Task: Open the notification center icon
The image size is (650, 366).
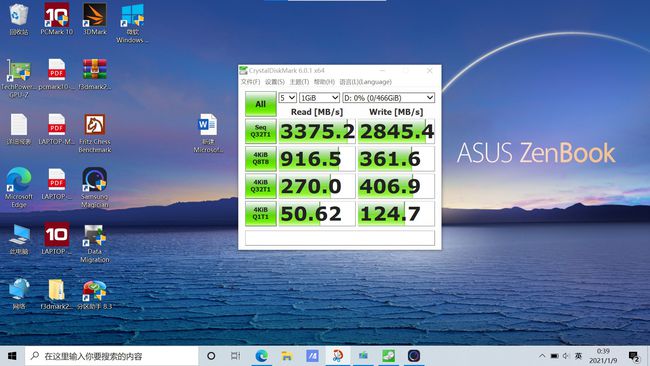Action: coord(634,356)
